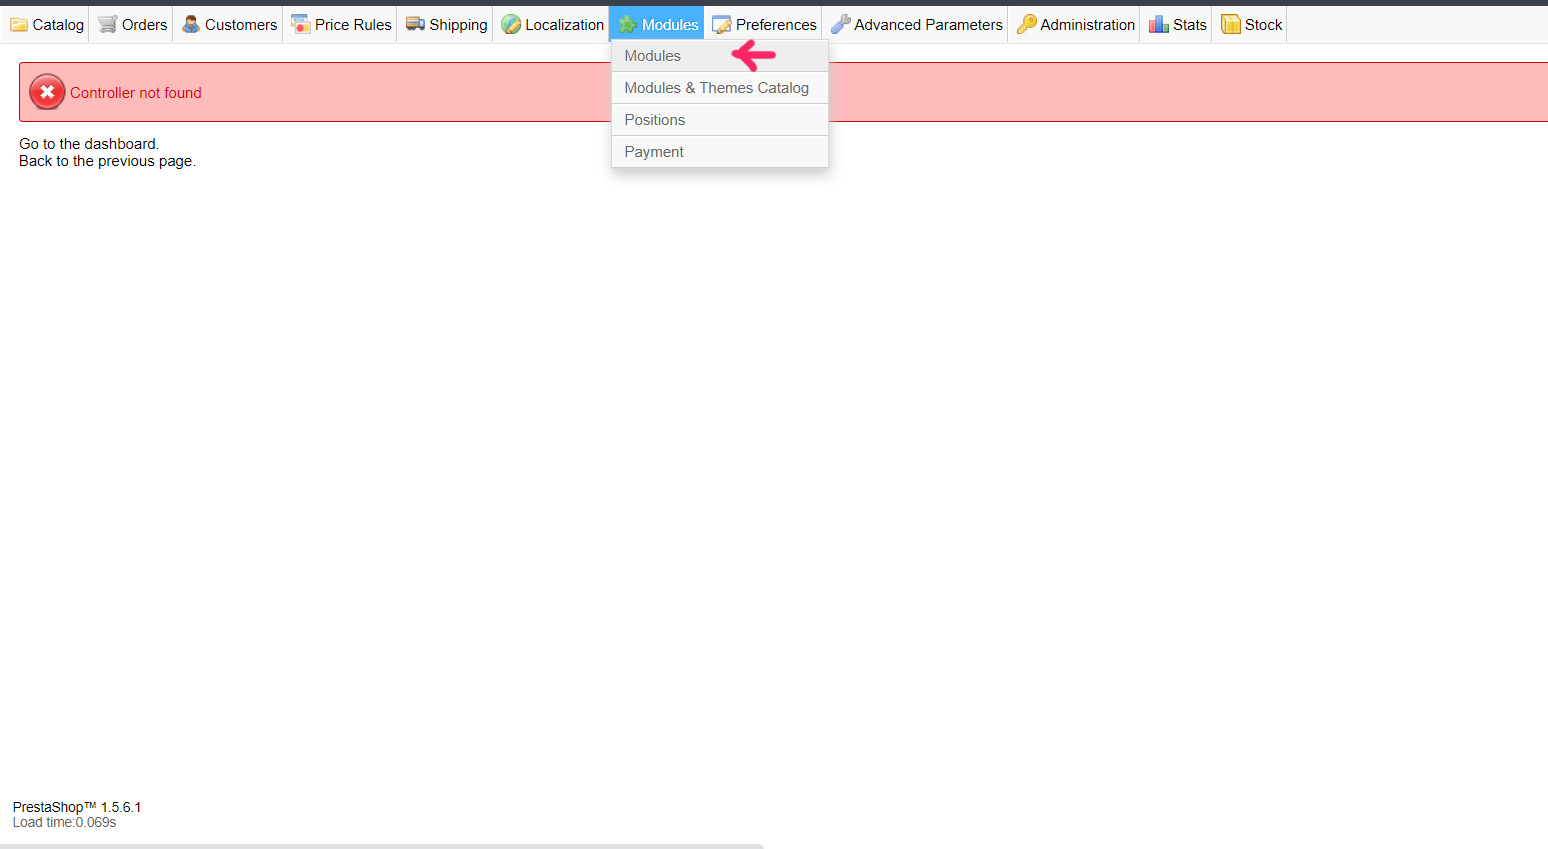Select Payment from the Modules submenu
Screen dimensions: 1548x849
coord(719,152)
